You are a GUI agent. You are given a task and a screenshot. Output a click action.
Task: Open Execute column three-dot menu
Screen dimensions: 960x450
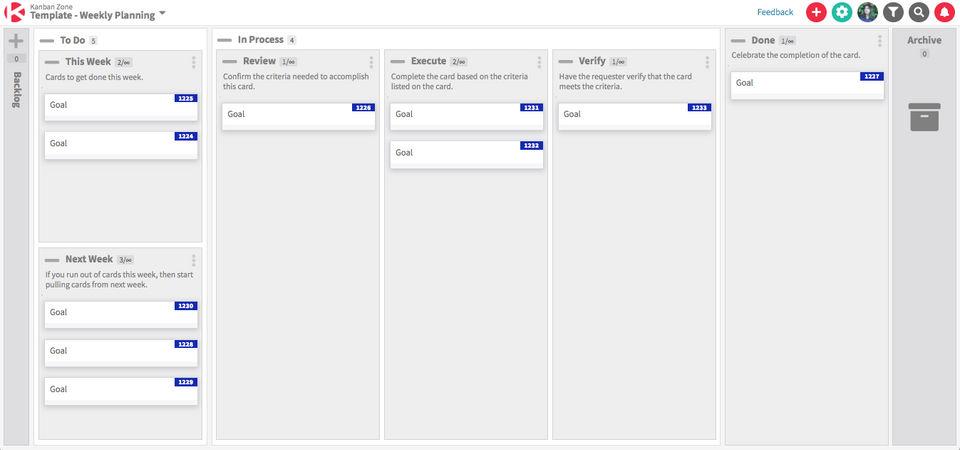(539, 63)
